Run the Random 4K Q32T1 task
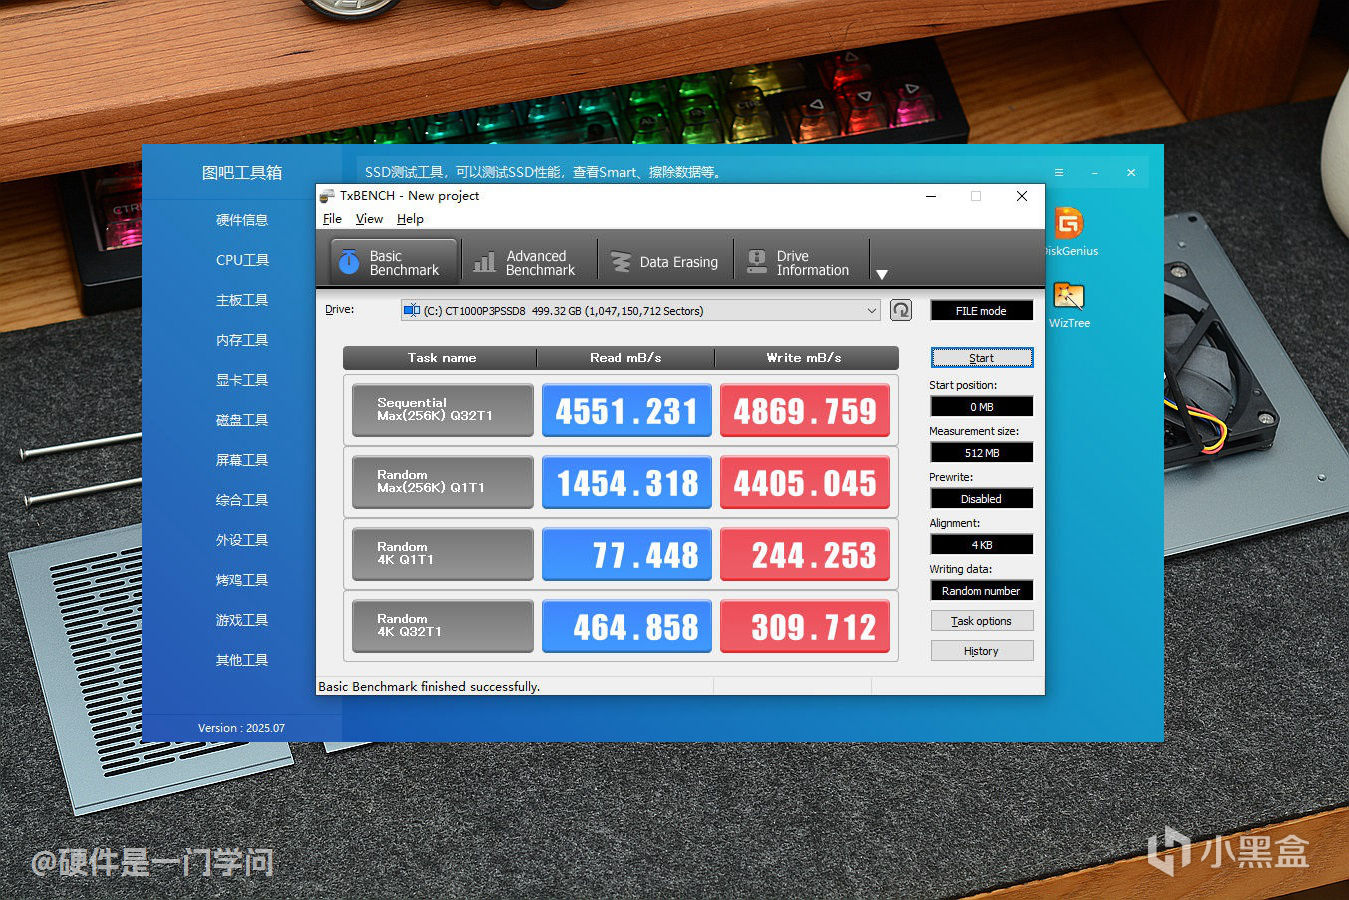 (442, 626)
